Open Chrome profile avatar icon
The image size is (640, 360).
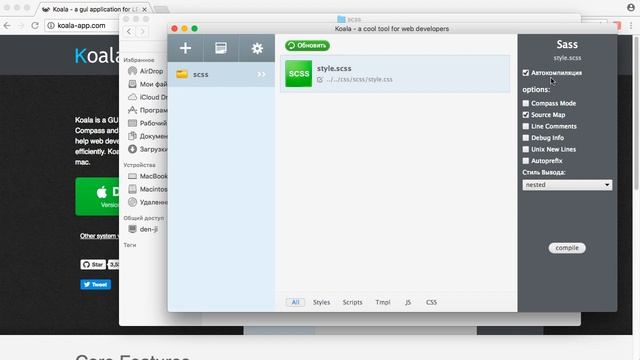point(631,7)
